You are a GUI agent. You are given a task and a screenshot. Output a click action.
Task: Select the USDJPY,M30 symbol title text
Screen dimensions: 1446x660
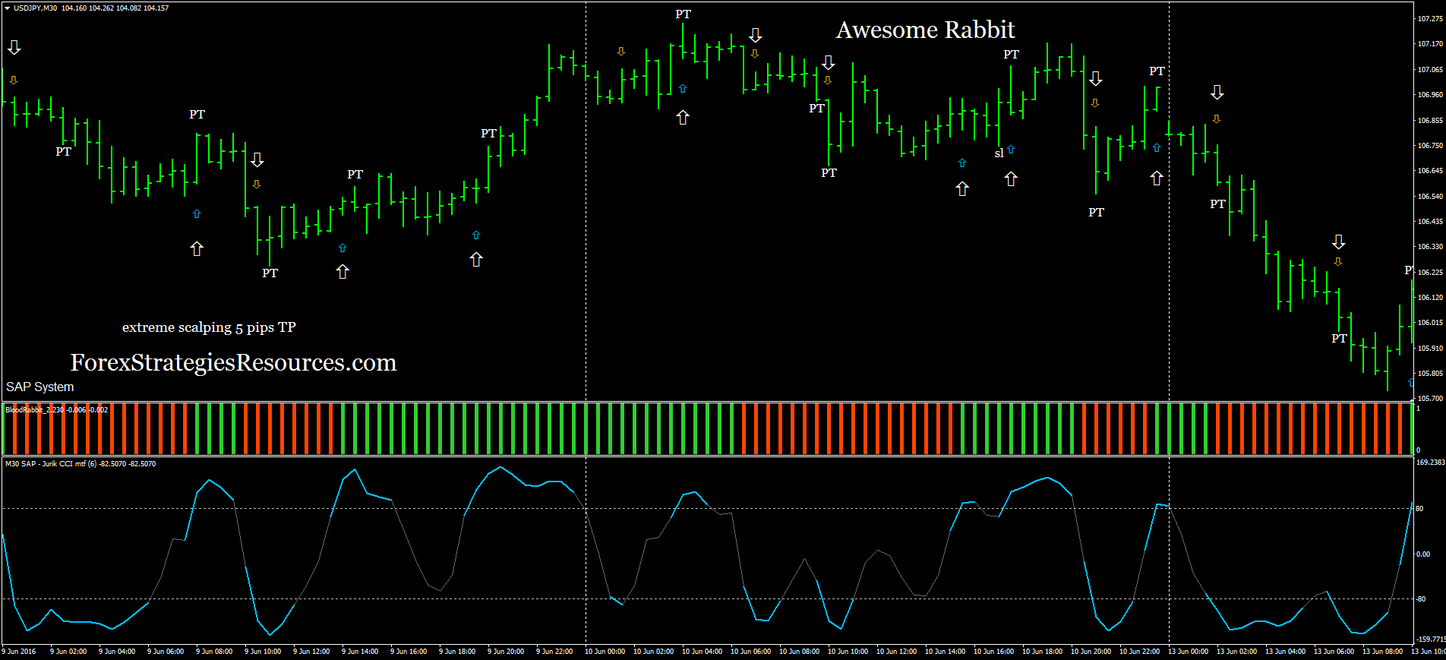34,8
